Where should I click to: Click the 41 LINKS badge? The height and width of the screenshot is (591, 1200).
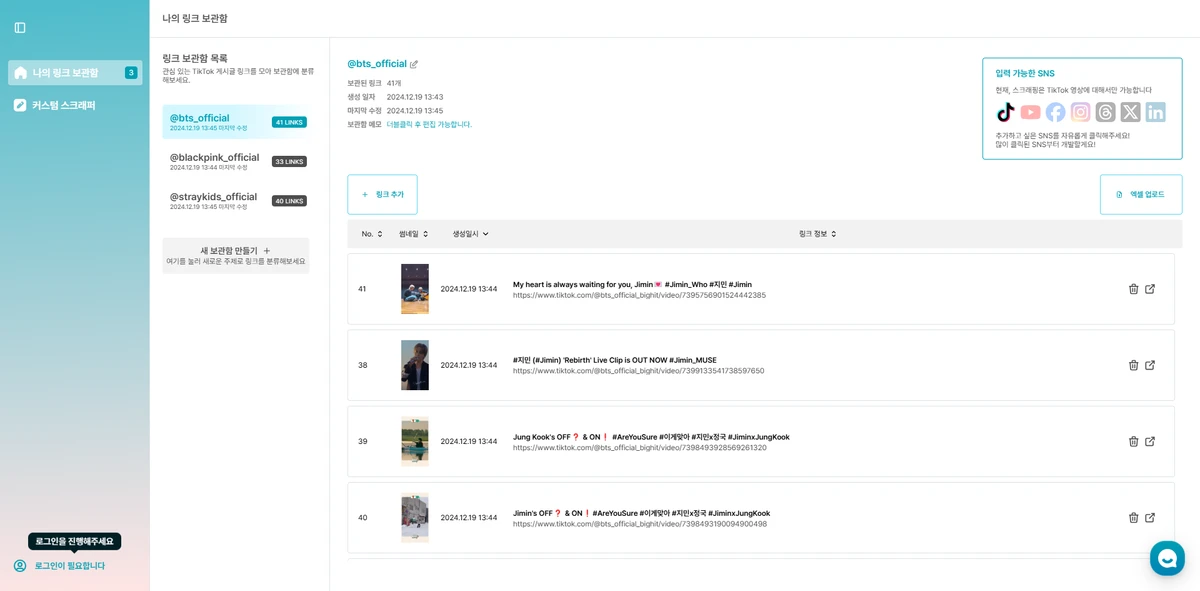pos(289,122)
